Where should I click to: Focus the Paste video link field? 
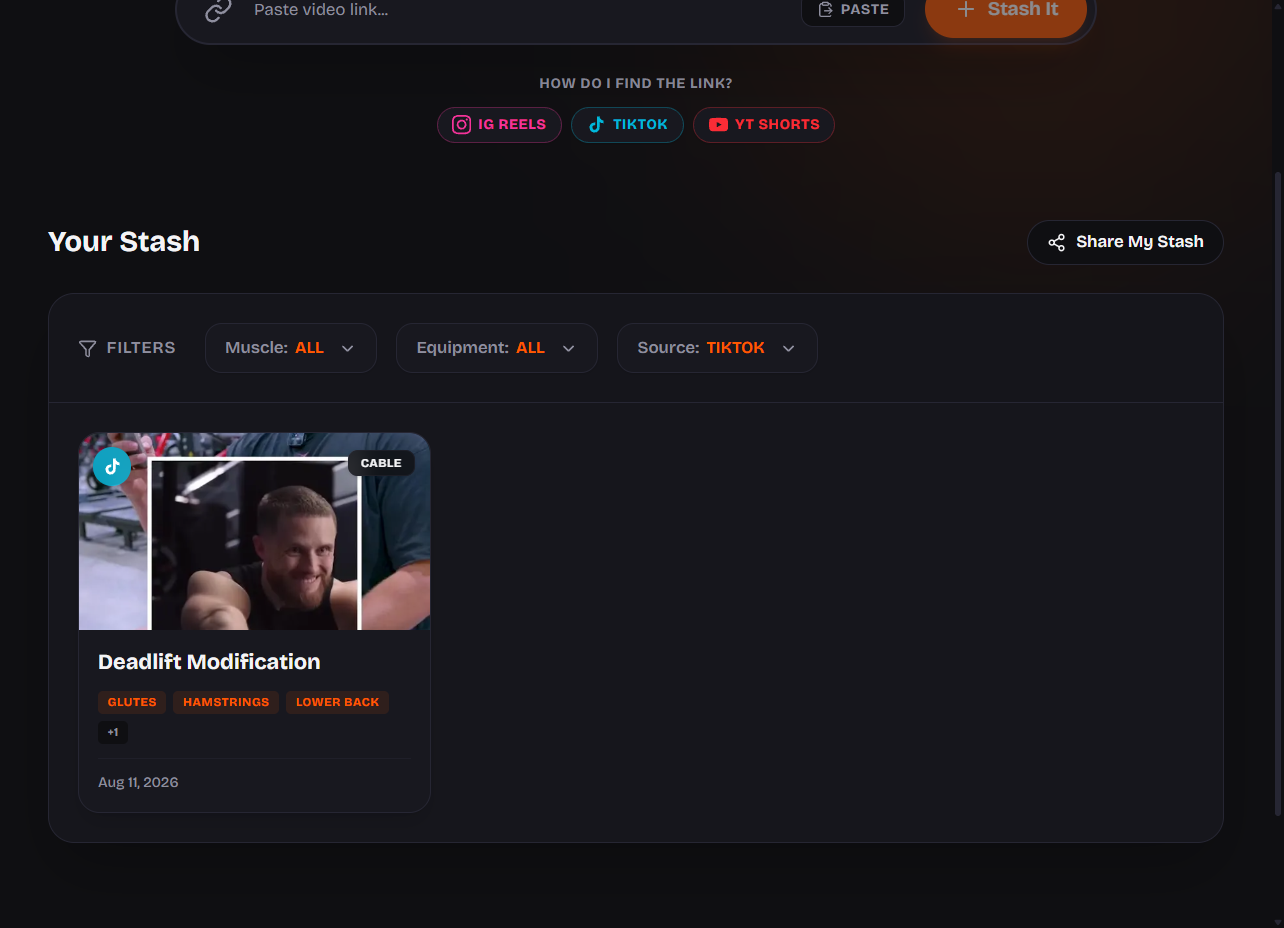(x=520, y=10)
